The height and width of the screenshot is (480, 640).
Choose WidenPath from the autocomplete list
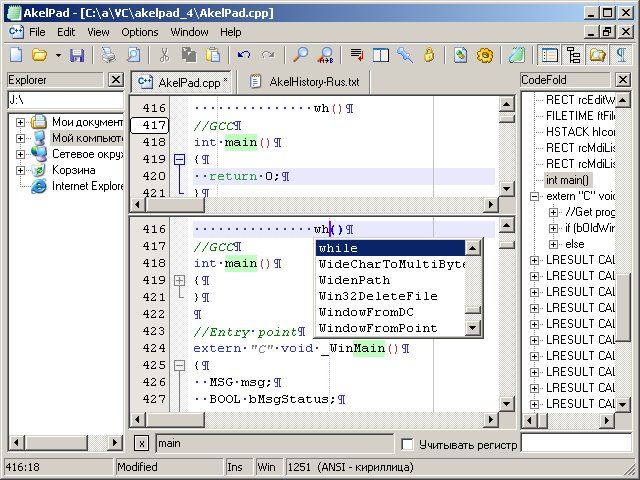click(x=391, y=280)
